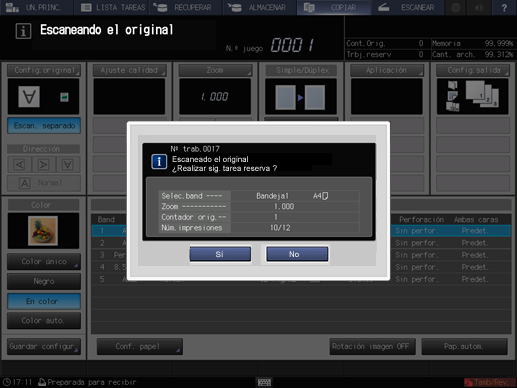Click the Perforación column header

[421, 219]
